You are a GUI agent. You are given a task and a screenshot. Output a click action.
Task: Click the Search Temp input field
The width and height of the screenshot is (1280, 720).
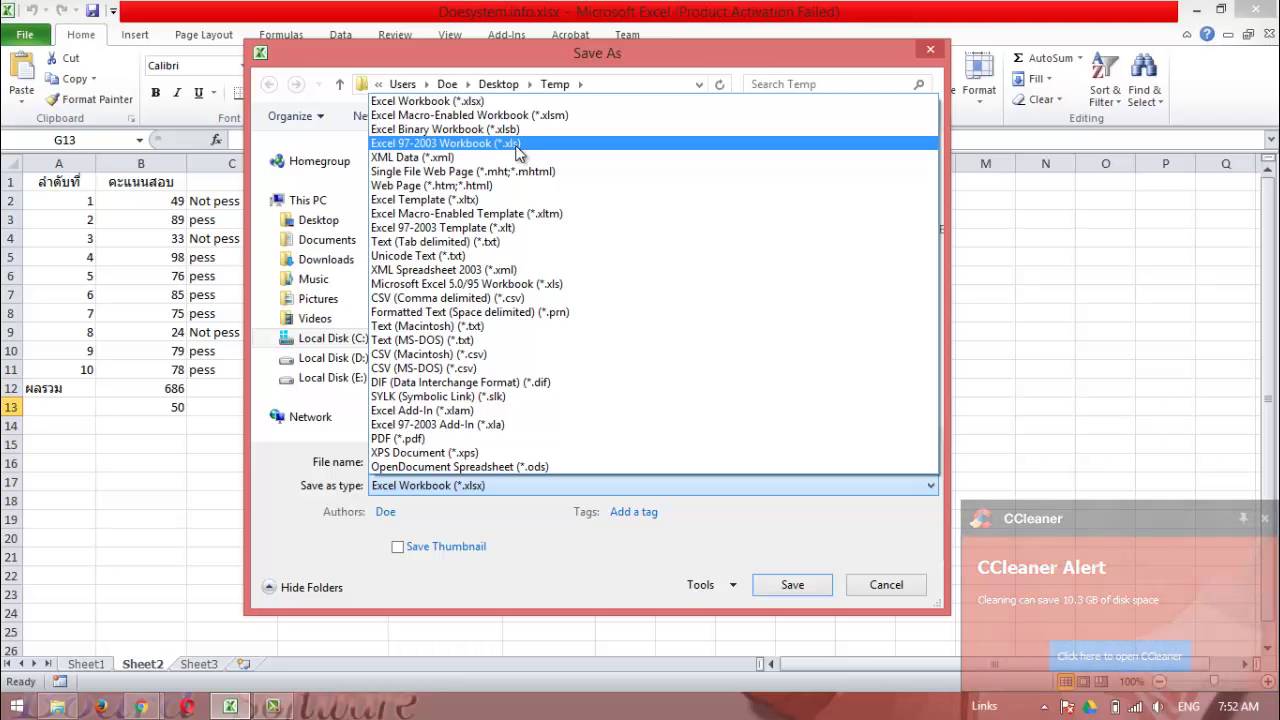click(828, 84)
